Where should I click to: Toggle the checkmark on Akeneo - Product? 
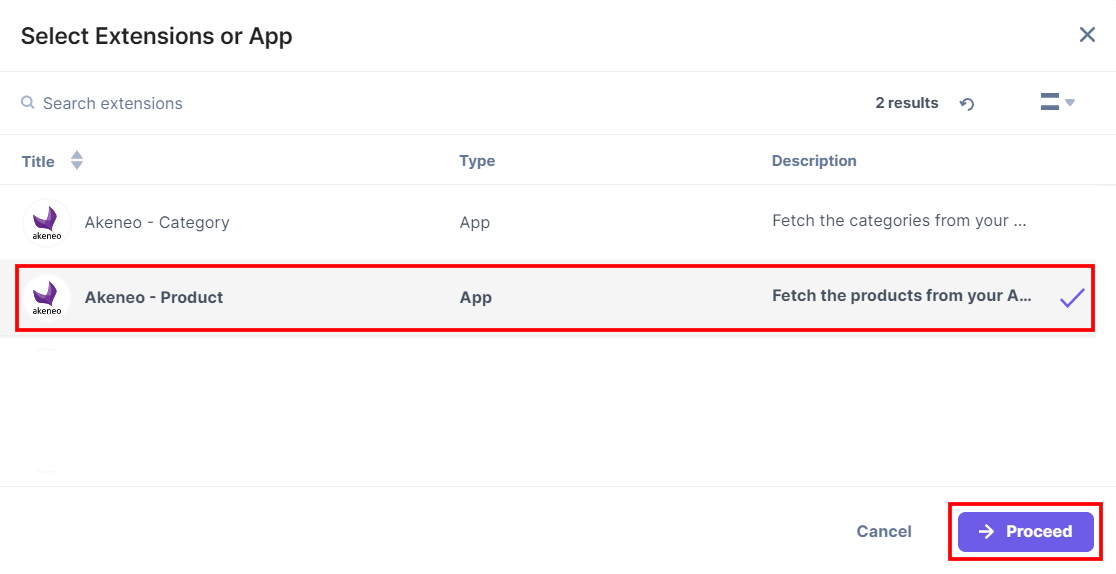[x=1072, y=297]
